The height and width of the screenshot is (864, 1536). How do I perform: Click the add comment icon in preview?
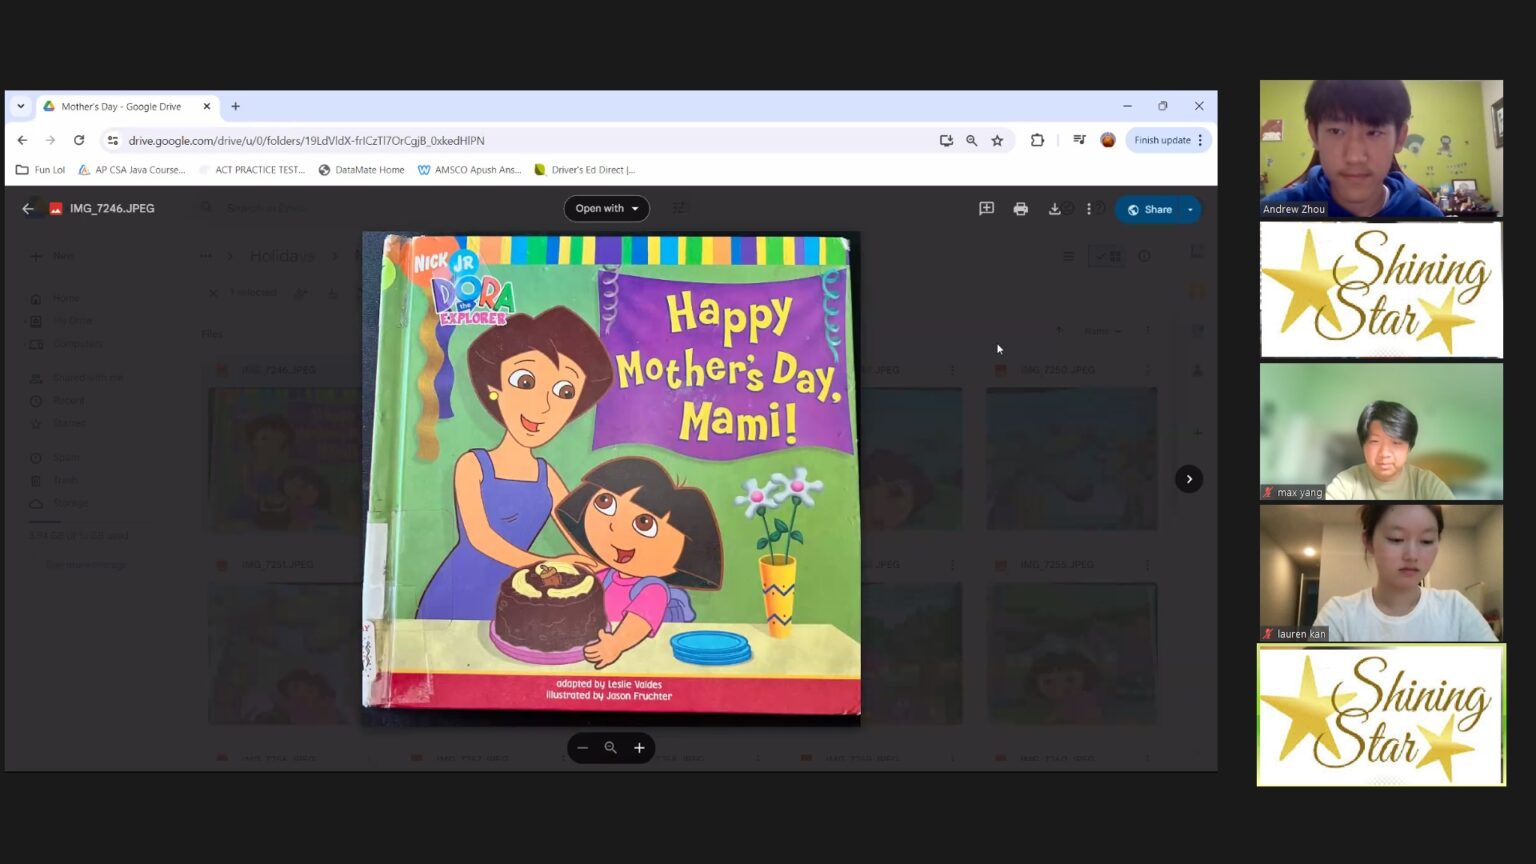pos(986,209)
